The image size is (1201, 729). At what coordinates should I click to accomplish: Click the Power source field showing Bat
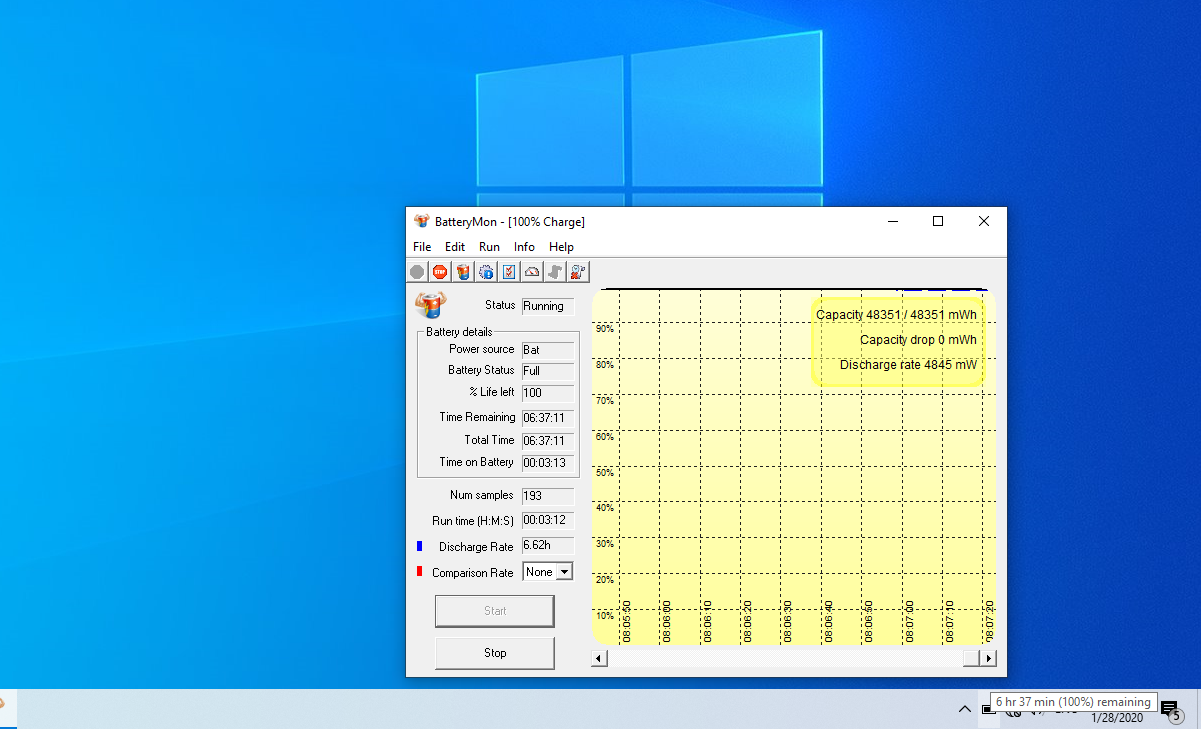pos(548,350)
